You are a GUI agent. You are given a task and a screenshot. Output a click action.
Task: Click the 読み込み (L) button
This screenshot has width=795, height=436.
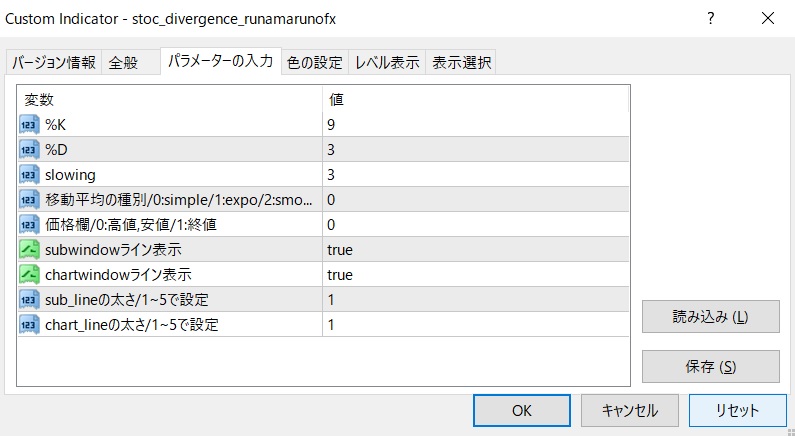point(710,317)
